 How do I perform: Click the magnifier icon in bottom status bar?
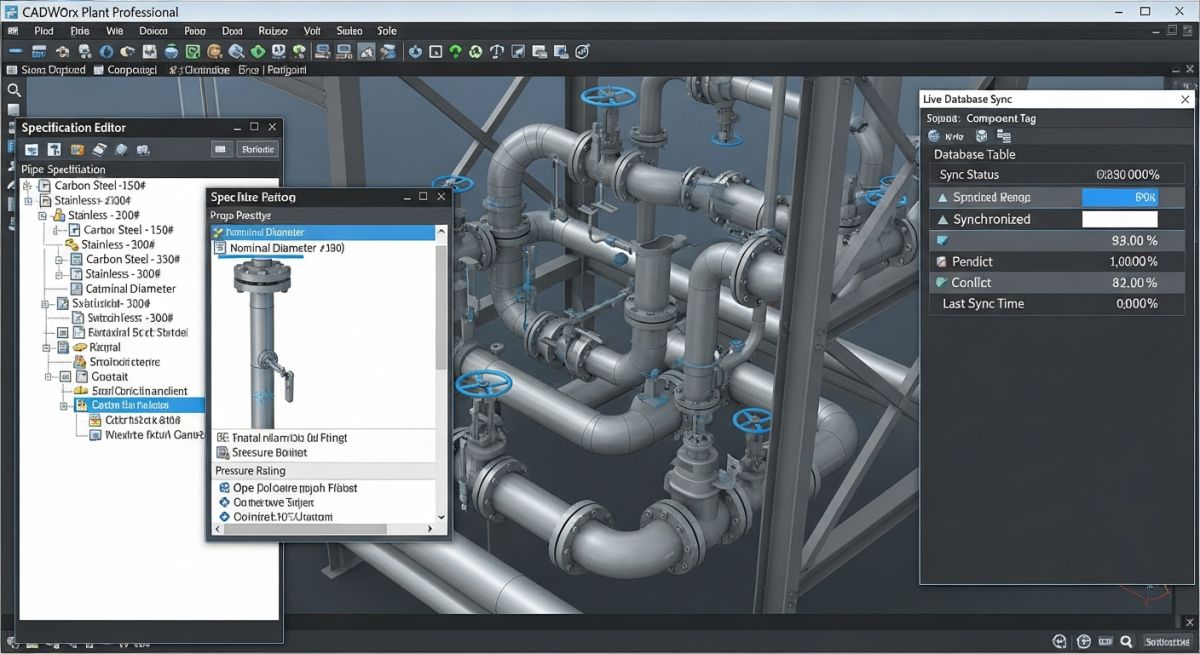pos(1125,642)
